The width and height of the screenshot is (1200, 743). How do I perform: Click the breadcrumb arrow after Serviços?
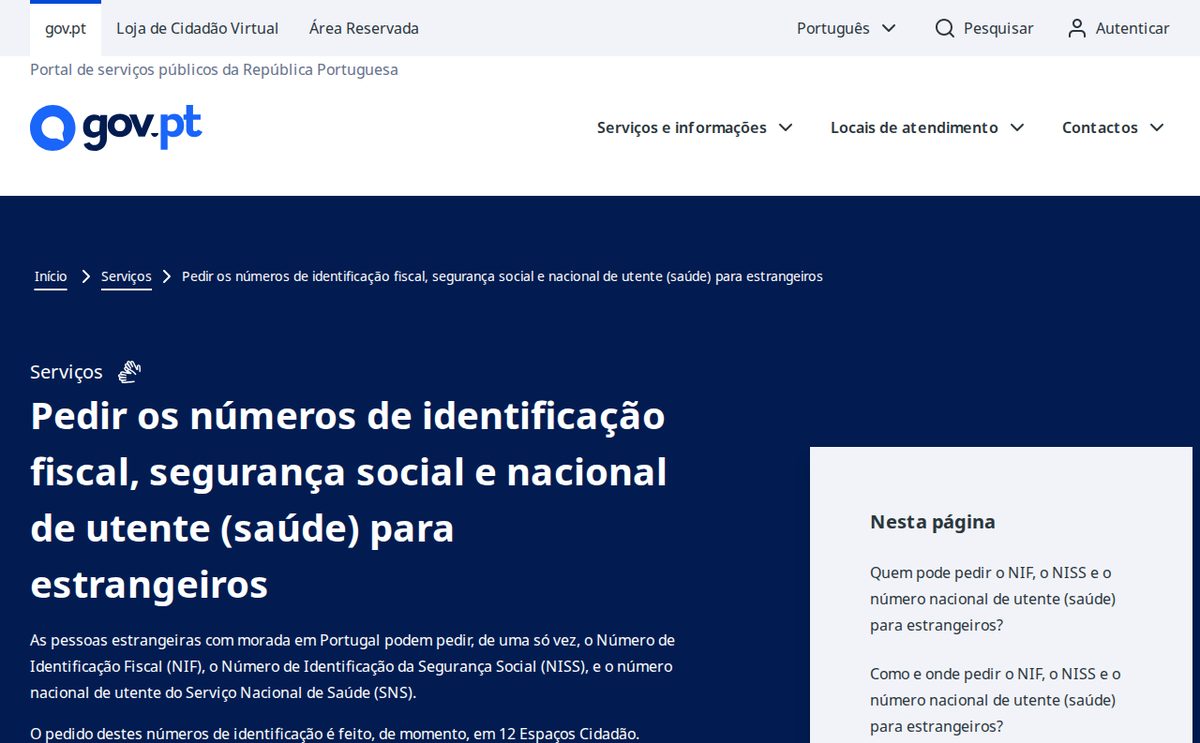[167, 276]
